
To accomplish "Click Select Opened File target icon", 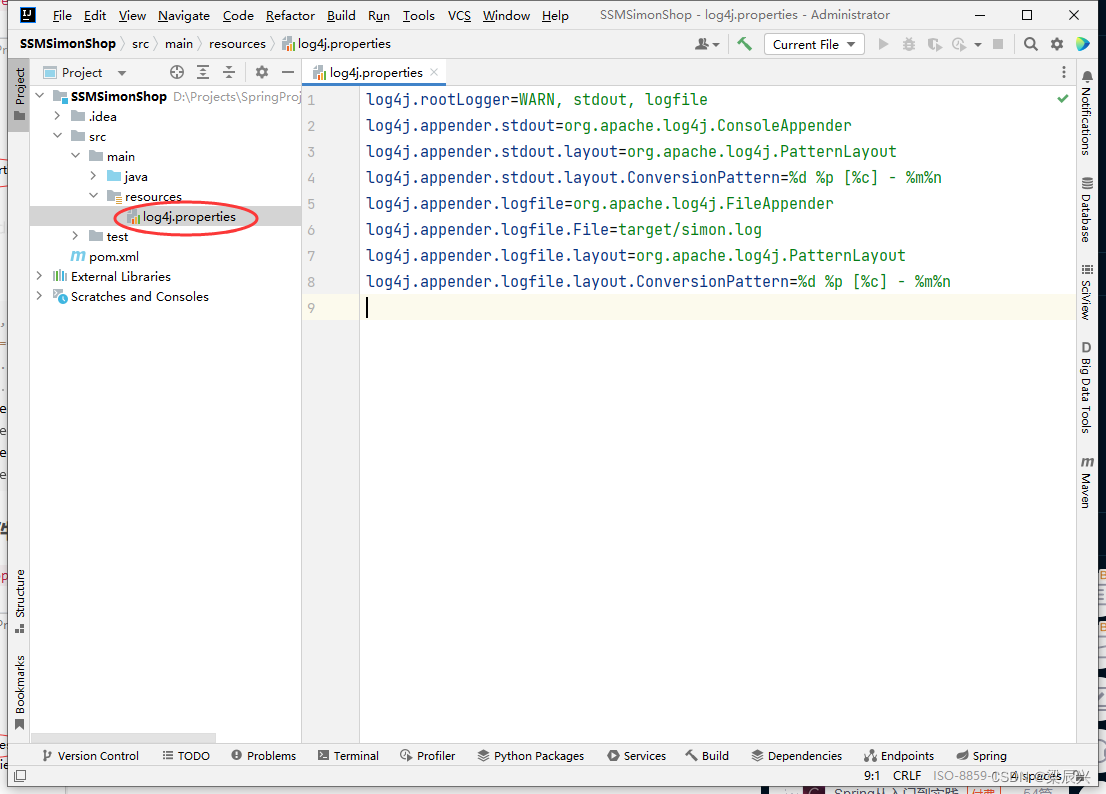I will [177, 72].
